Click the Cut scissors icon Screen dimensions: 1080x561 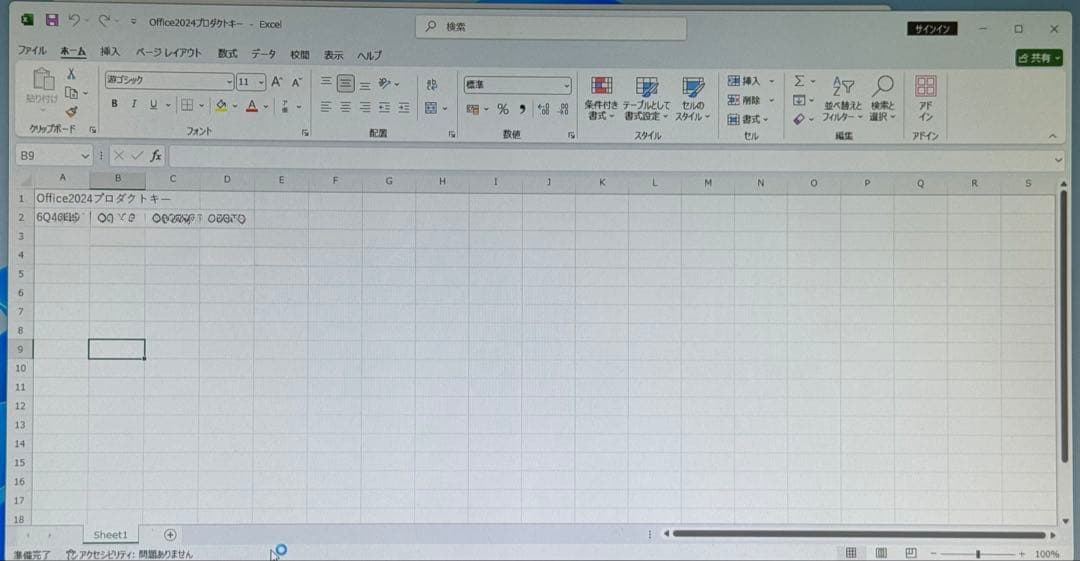71,74
